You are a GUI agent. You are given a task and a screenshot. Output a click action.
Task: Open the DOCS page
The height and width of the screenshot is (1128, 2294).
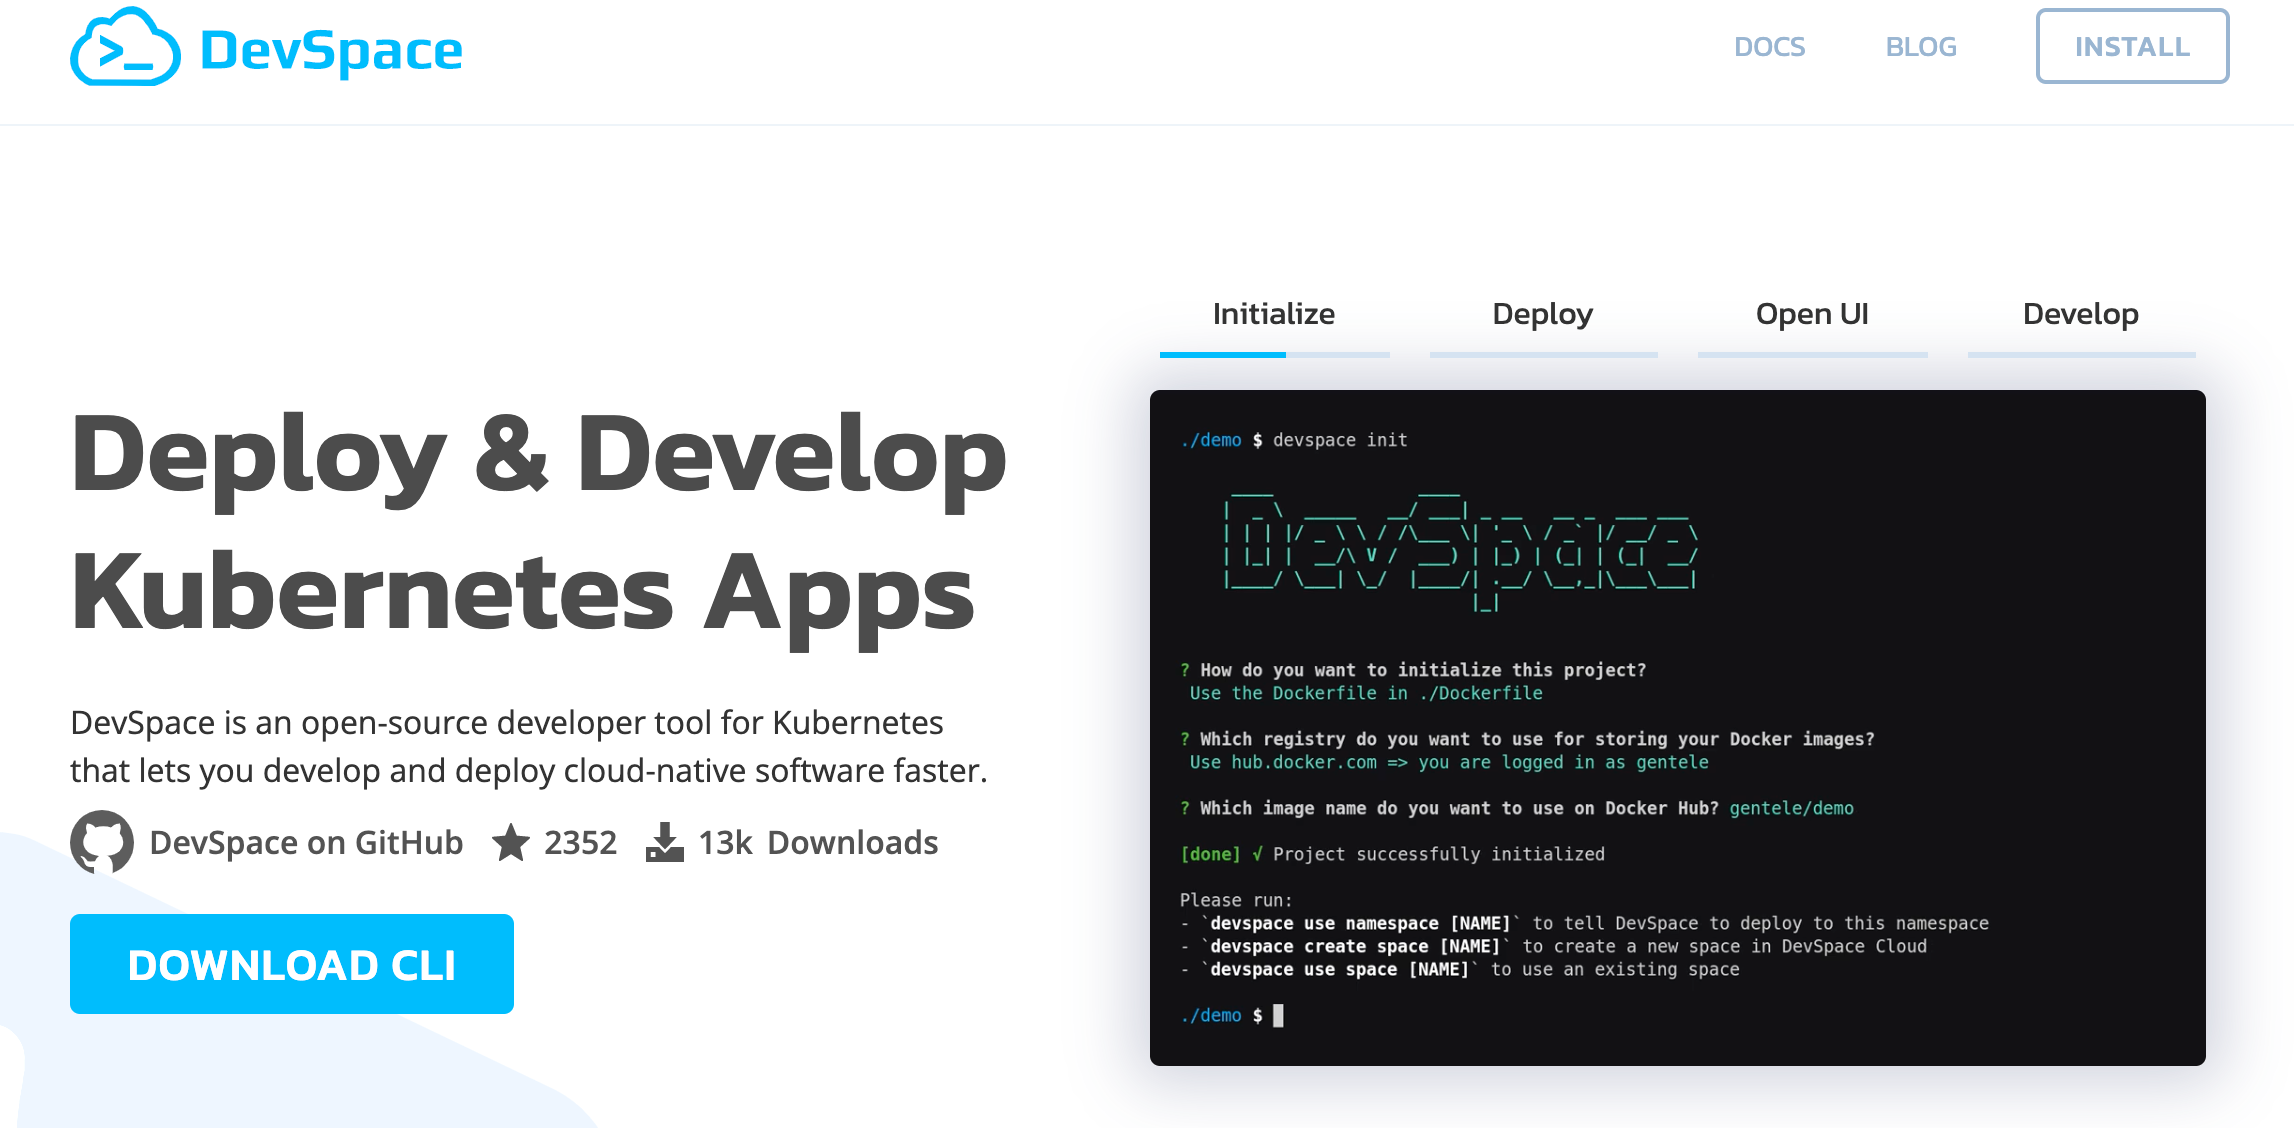coord(1770,46)
